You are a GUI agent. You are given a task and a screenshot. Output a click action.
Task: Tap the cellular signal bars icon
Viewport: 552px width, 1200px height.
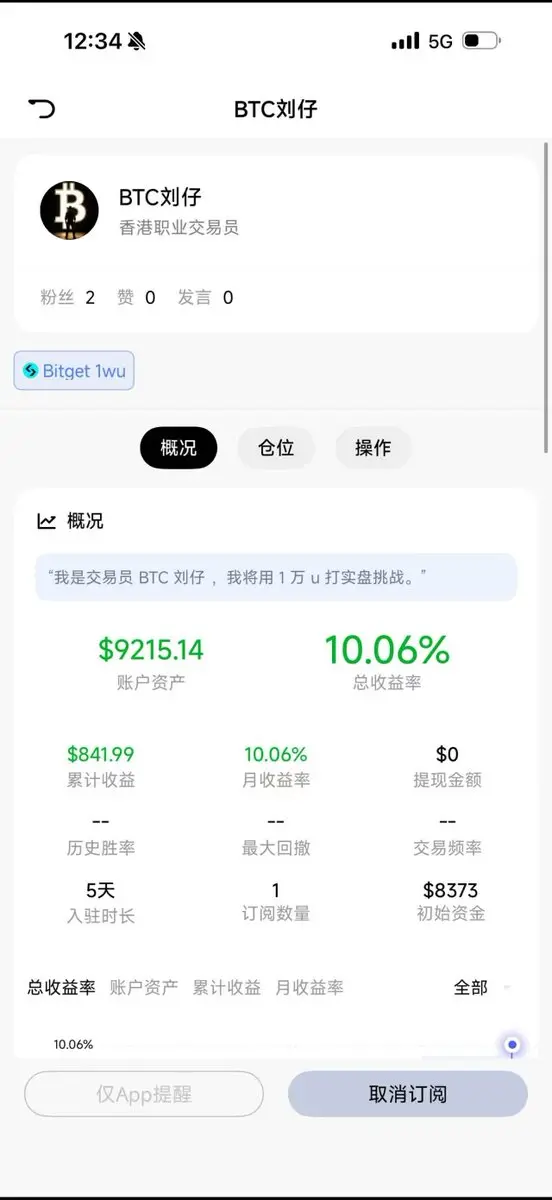[405, 41]
